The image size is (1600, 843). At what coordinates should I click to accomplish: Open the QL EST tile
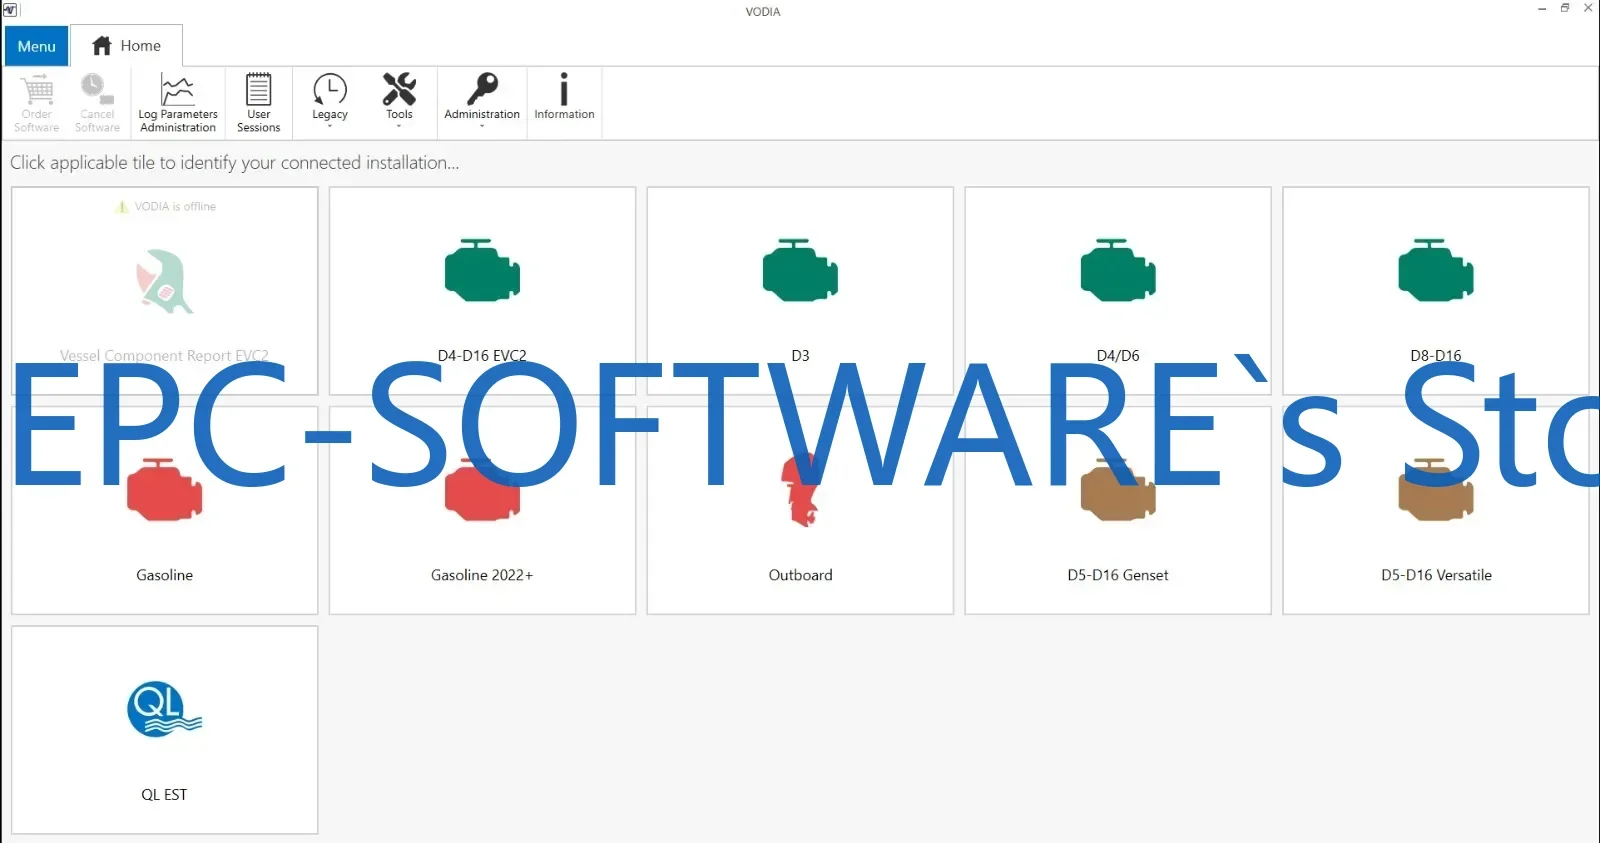pyautogui.click(x=165, y=730)
